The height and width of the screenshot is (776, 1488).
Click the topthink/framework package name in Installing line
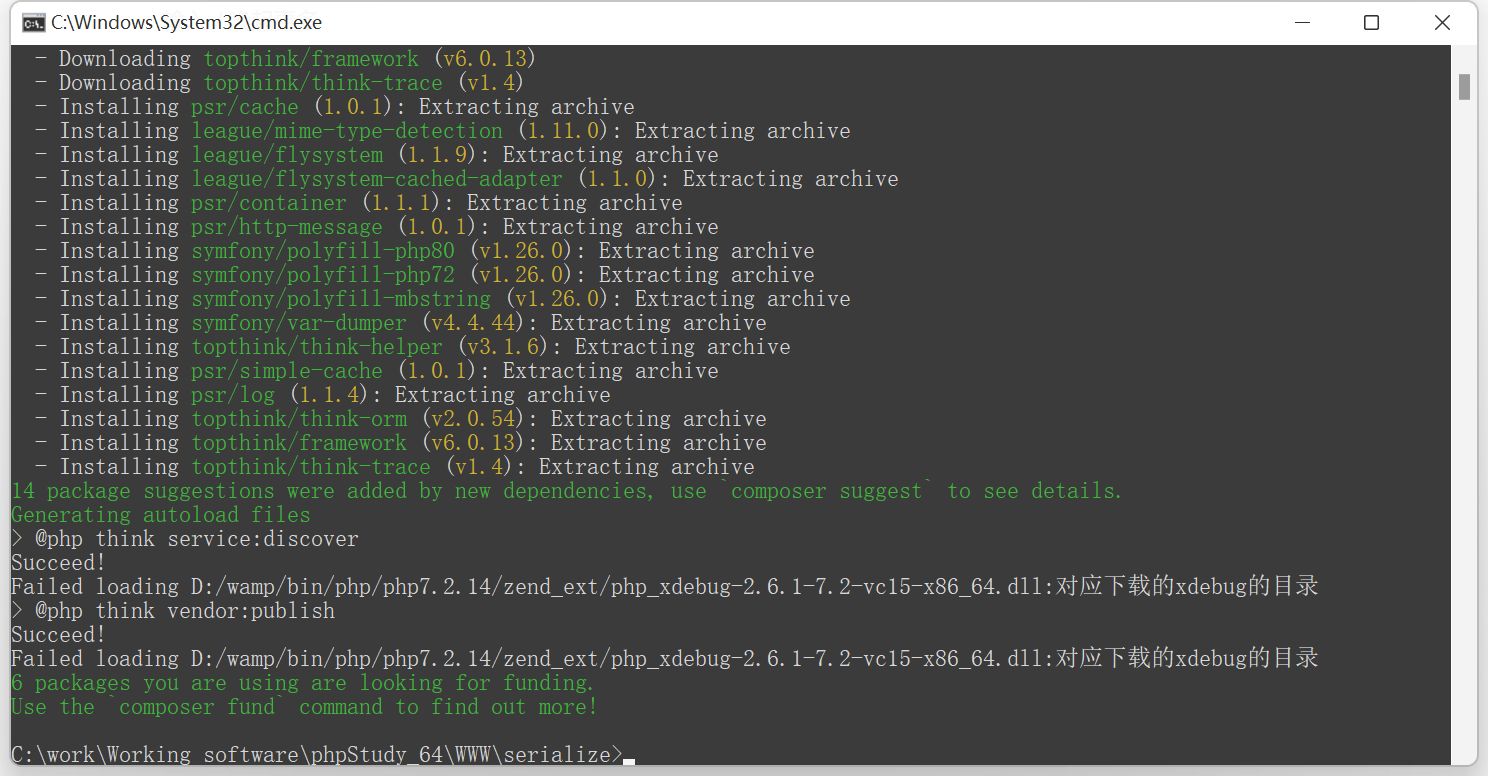(x=300, y=443)
